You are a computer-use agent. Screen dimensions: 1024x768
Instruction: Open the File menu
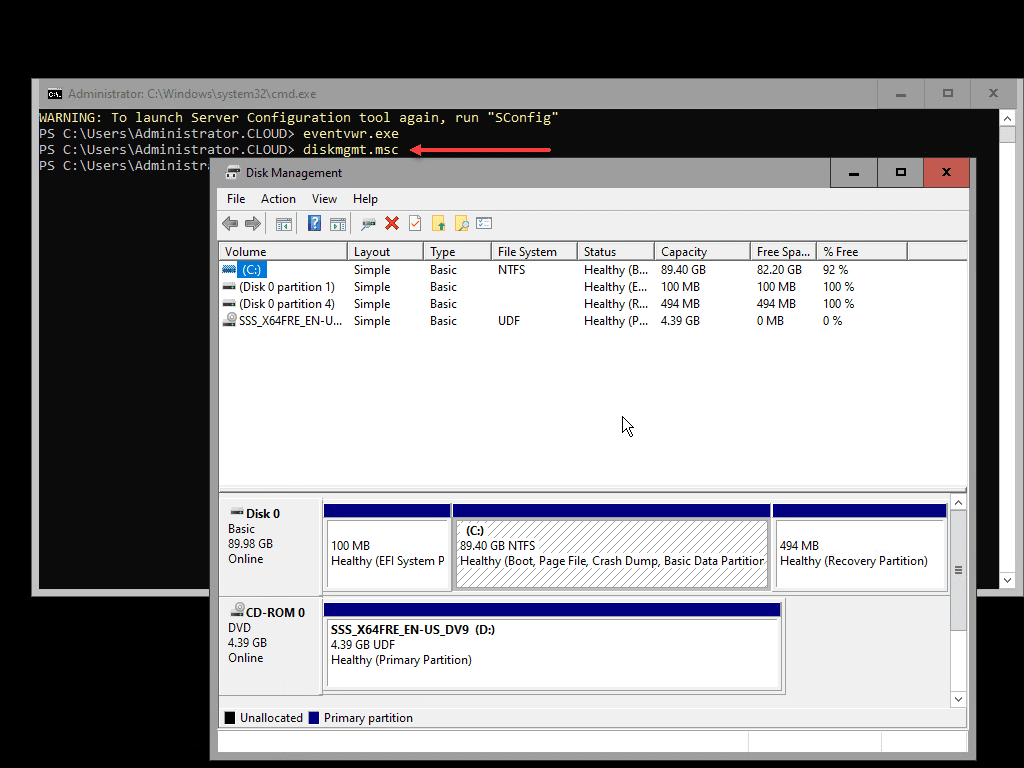point(236,199)
